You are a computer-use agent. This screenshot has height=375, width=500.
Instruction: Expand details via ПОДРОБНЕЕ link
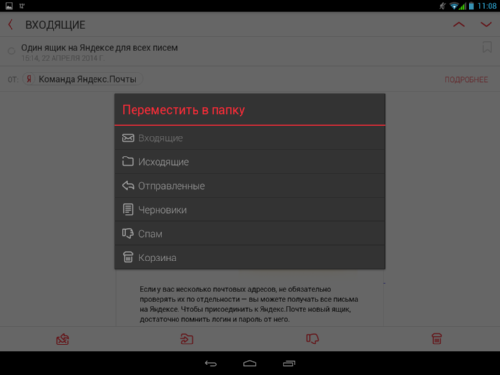click(x=466, y=80)
